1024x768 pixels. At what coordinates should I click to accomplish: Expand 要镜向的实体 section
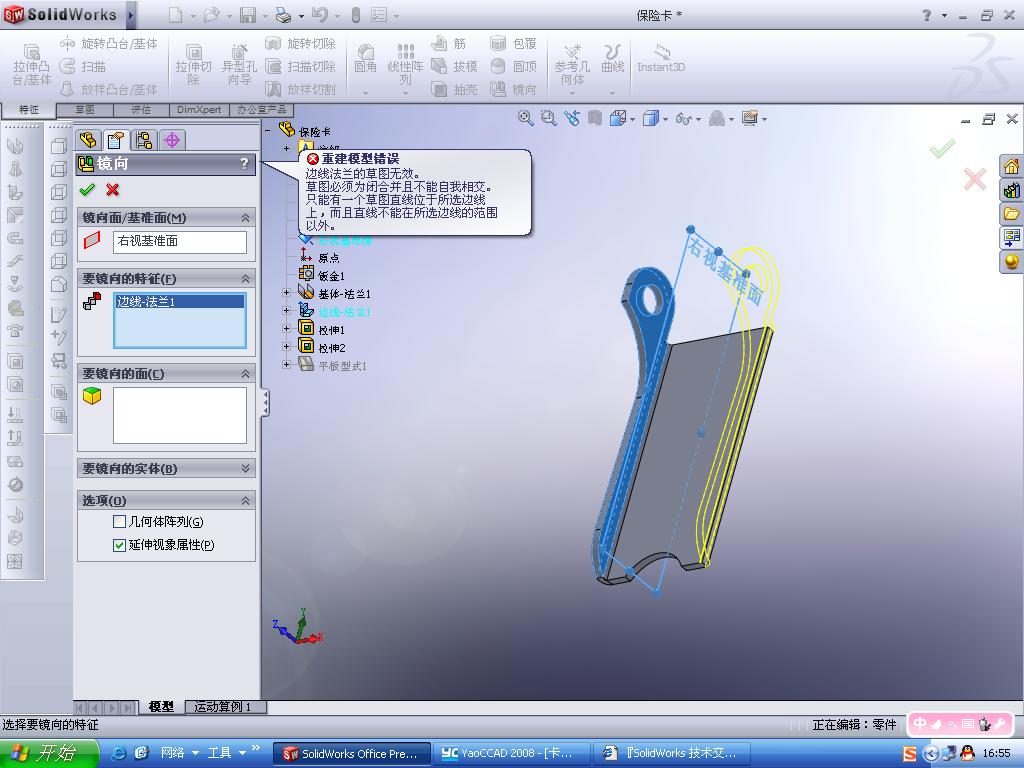(246, 468)
